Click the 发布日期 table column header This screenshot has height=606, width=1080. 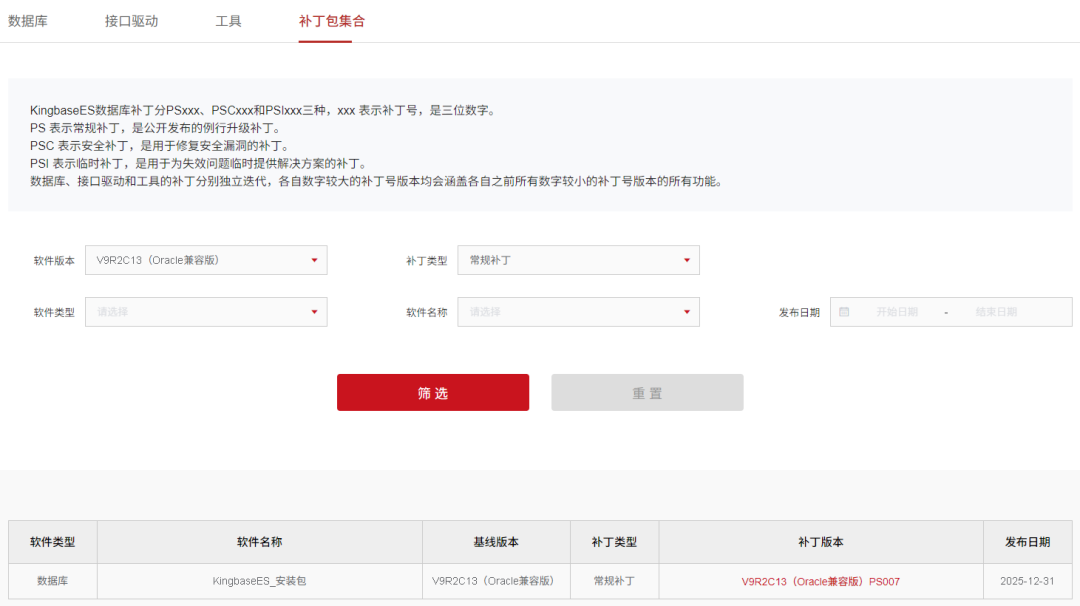(1028, 542)
